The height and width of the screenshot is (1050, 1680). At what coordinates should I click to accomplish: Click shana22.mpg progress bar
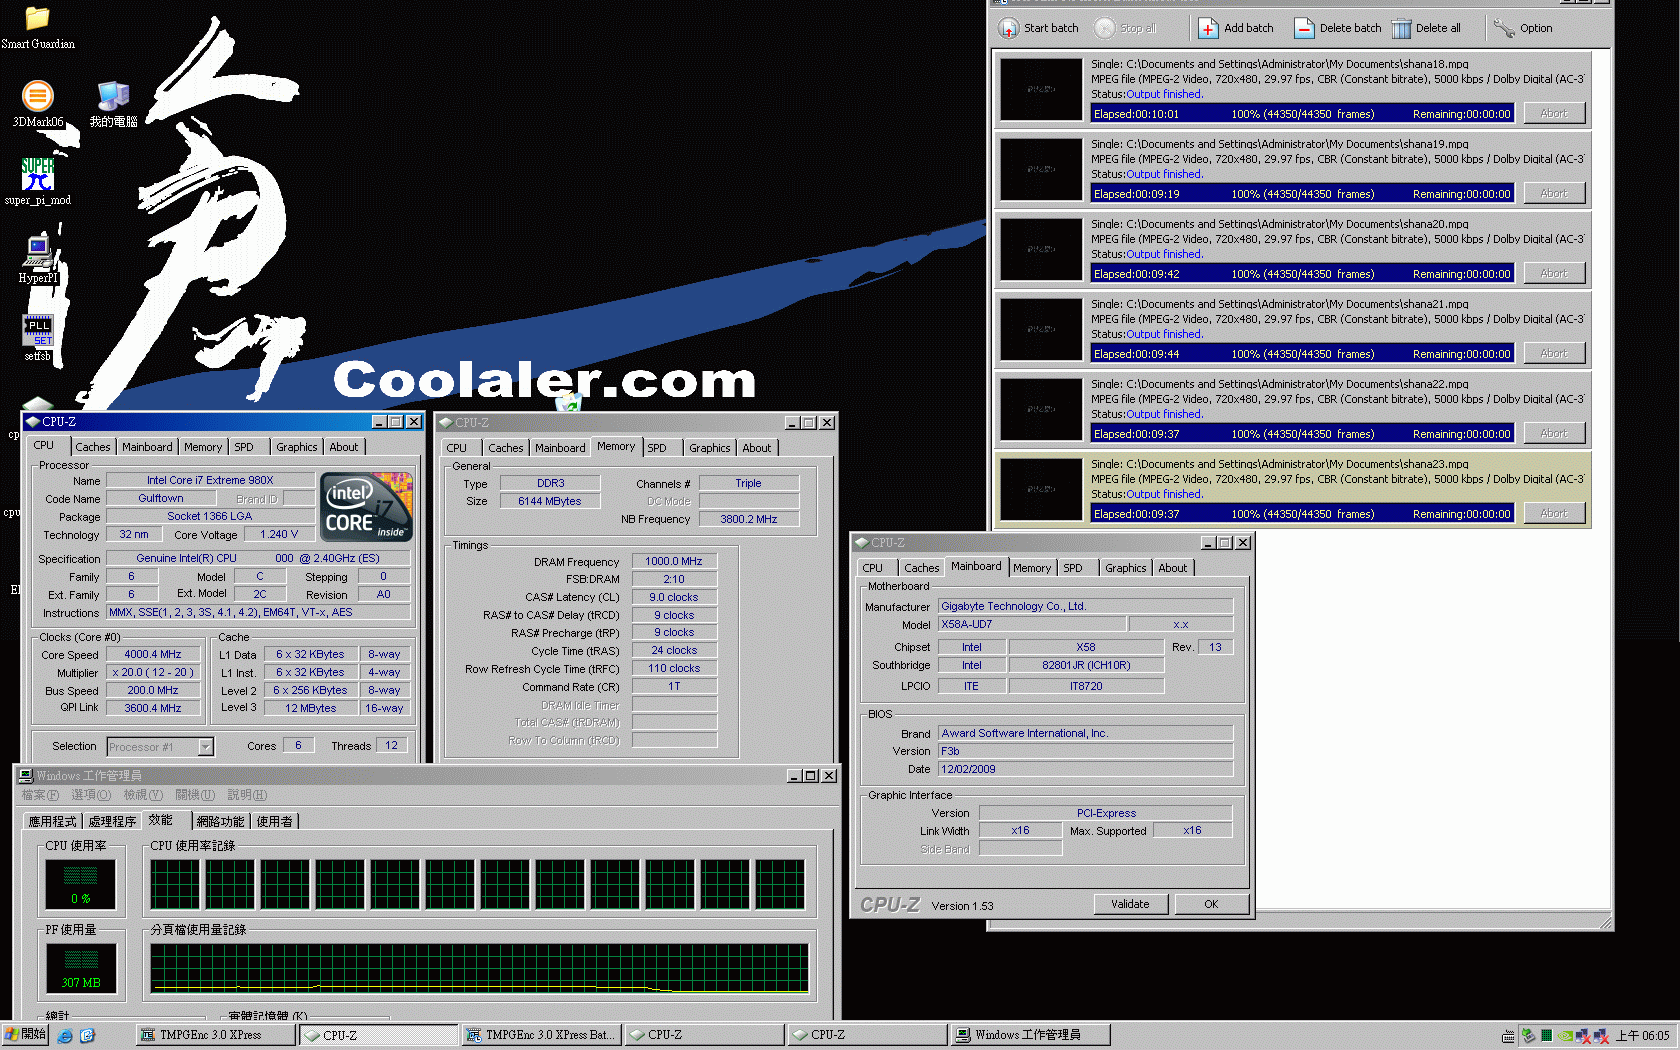pos(1302,434)
